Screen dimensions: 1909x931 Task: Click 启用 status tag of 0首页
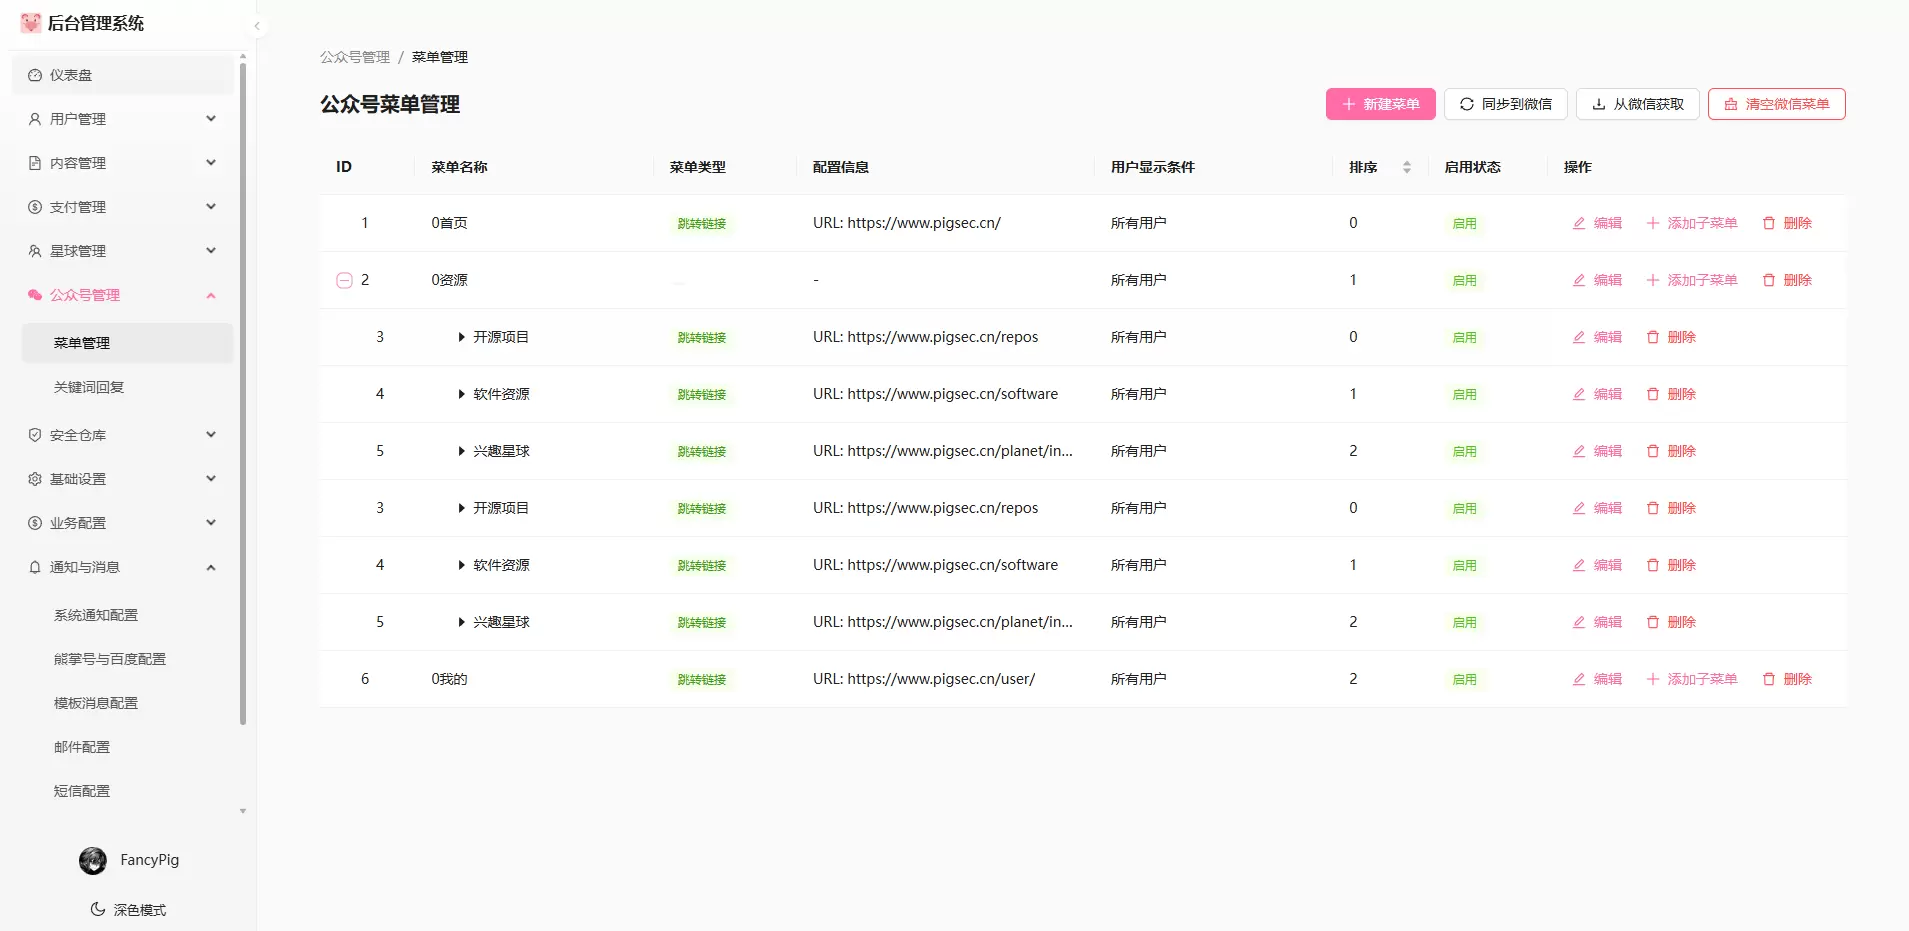[1465, 223]
